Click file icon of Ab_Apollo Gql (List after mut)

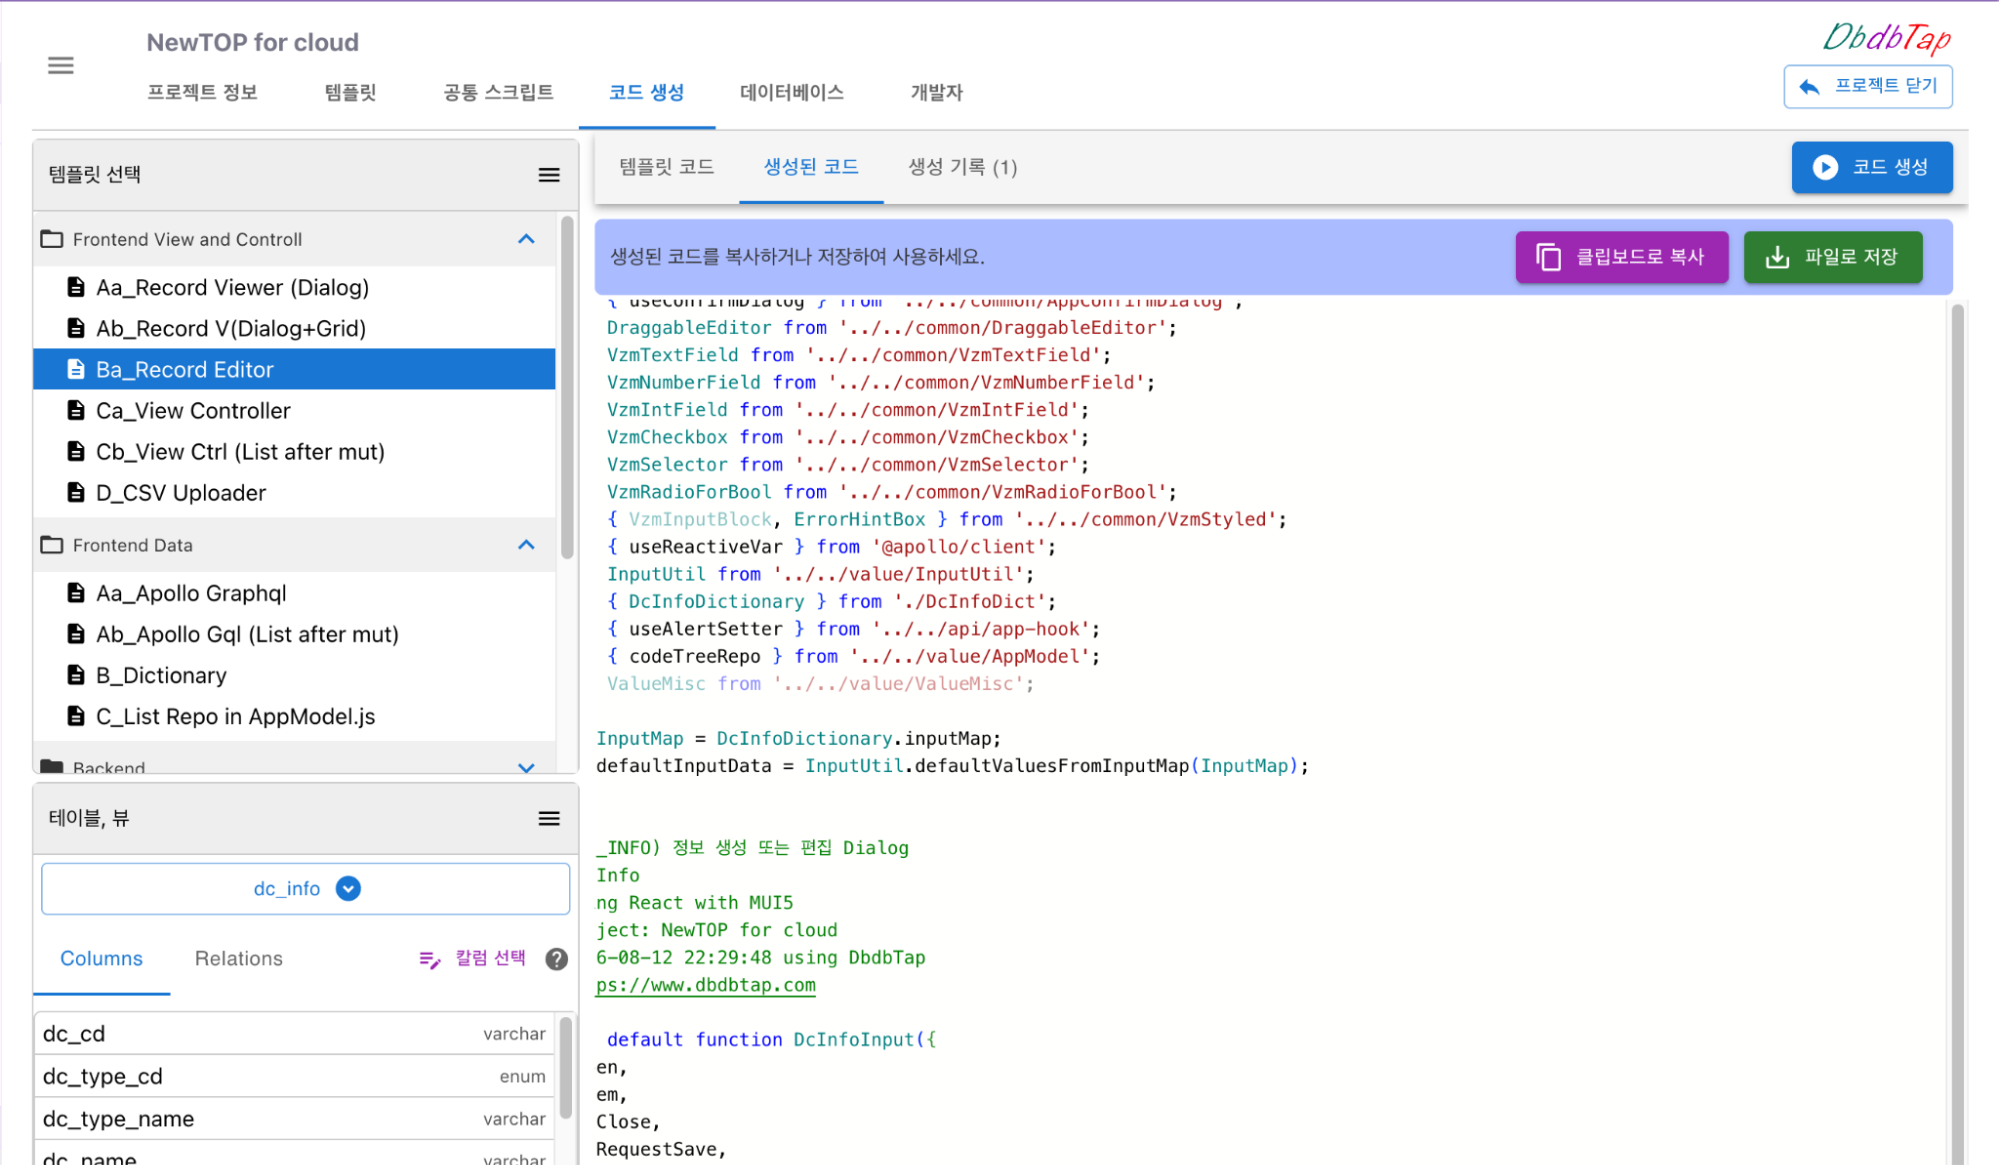pos(76,635)
